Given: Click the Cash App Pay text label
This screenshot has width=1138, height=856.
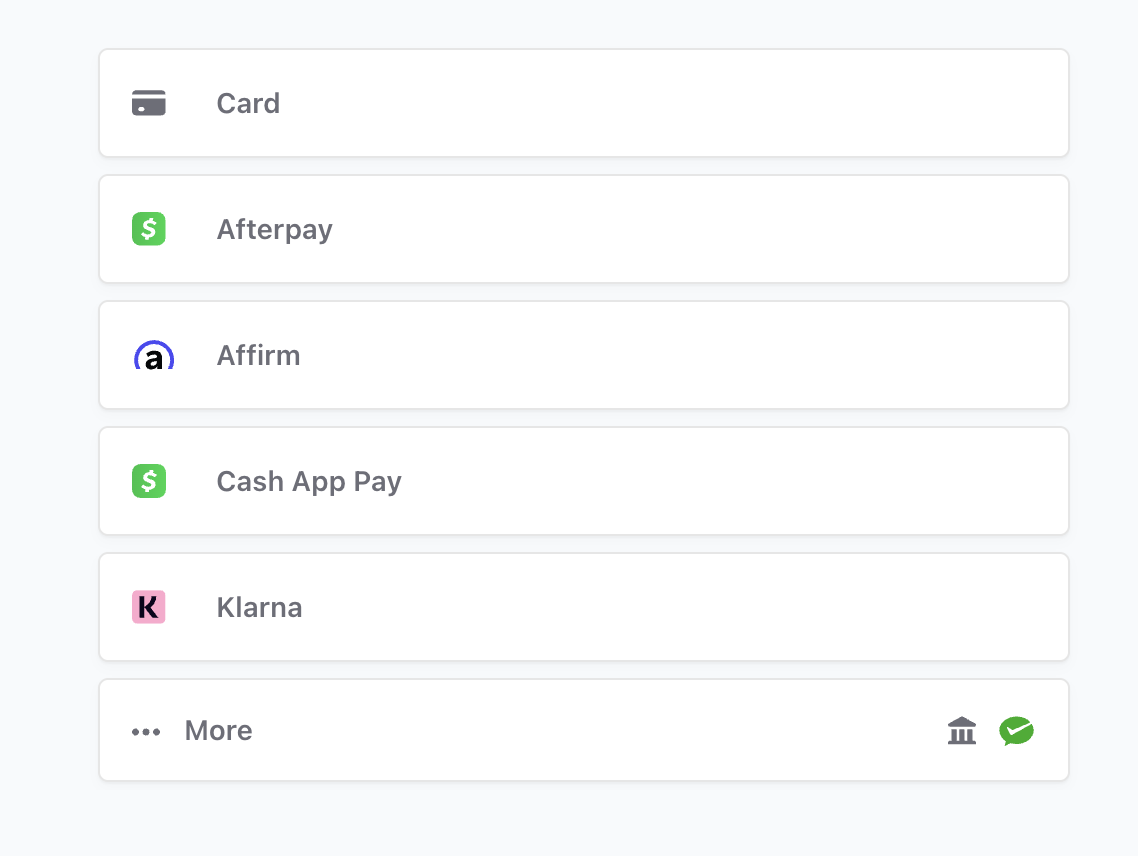Looking at the screenshot, I should 309,482.
